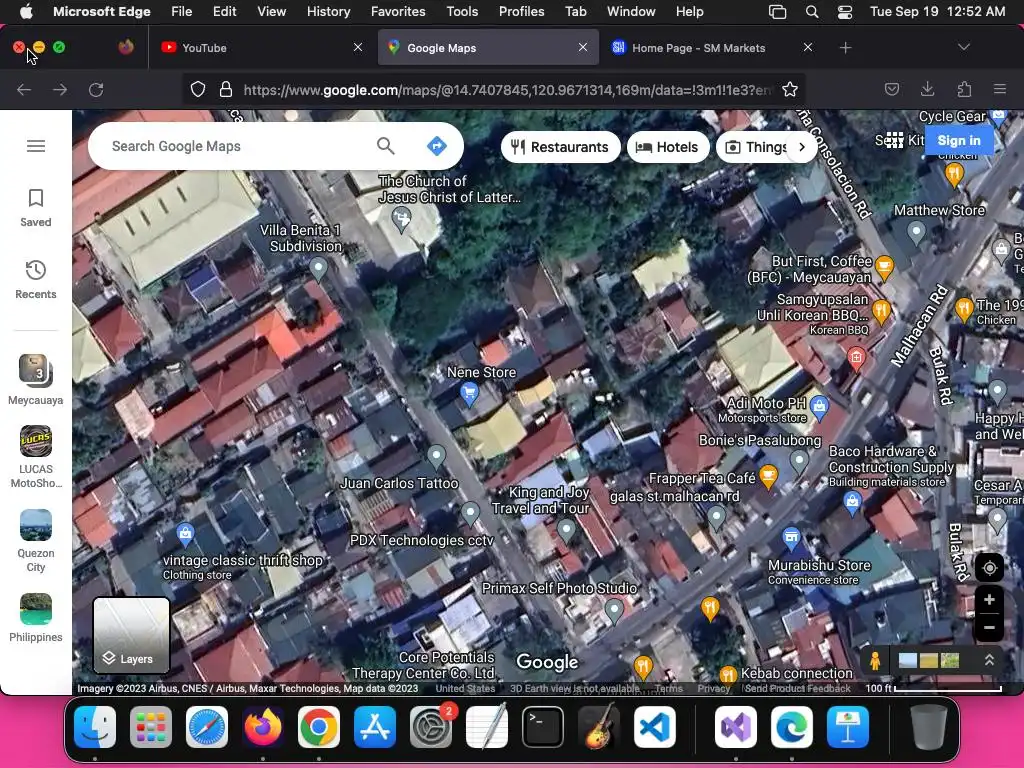1024x768 pixels.
Task: Open Recents history in sidebar
Action: (36, 280)
